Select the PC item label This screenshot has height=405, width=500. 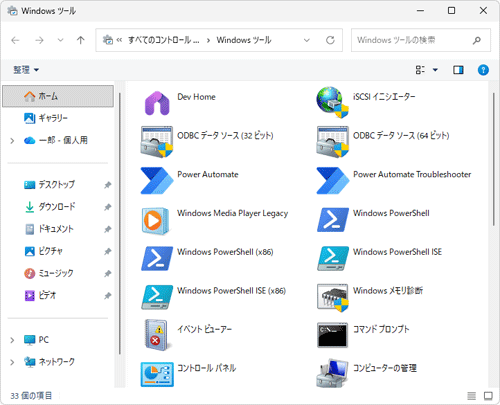(44, 340)
